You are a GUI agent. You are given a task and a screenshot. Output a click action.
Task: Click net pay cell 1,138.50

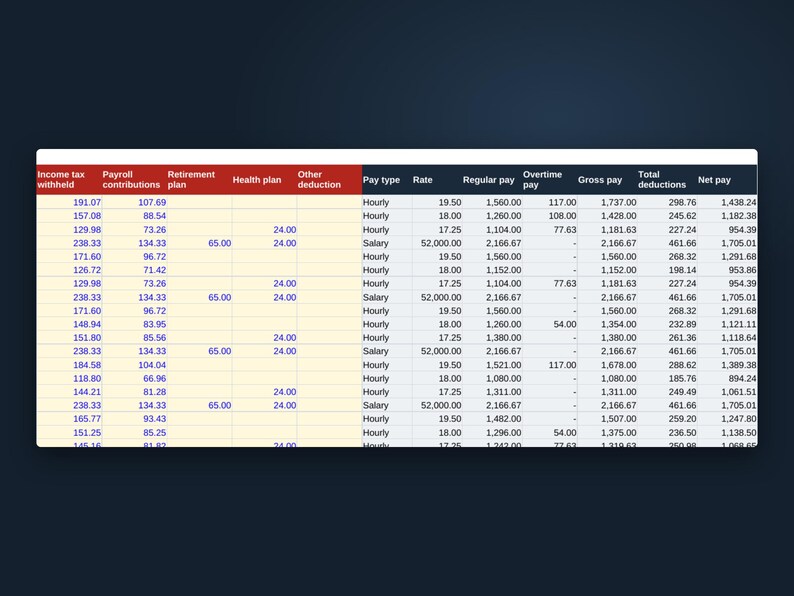click(x=727, y=432)
